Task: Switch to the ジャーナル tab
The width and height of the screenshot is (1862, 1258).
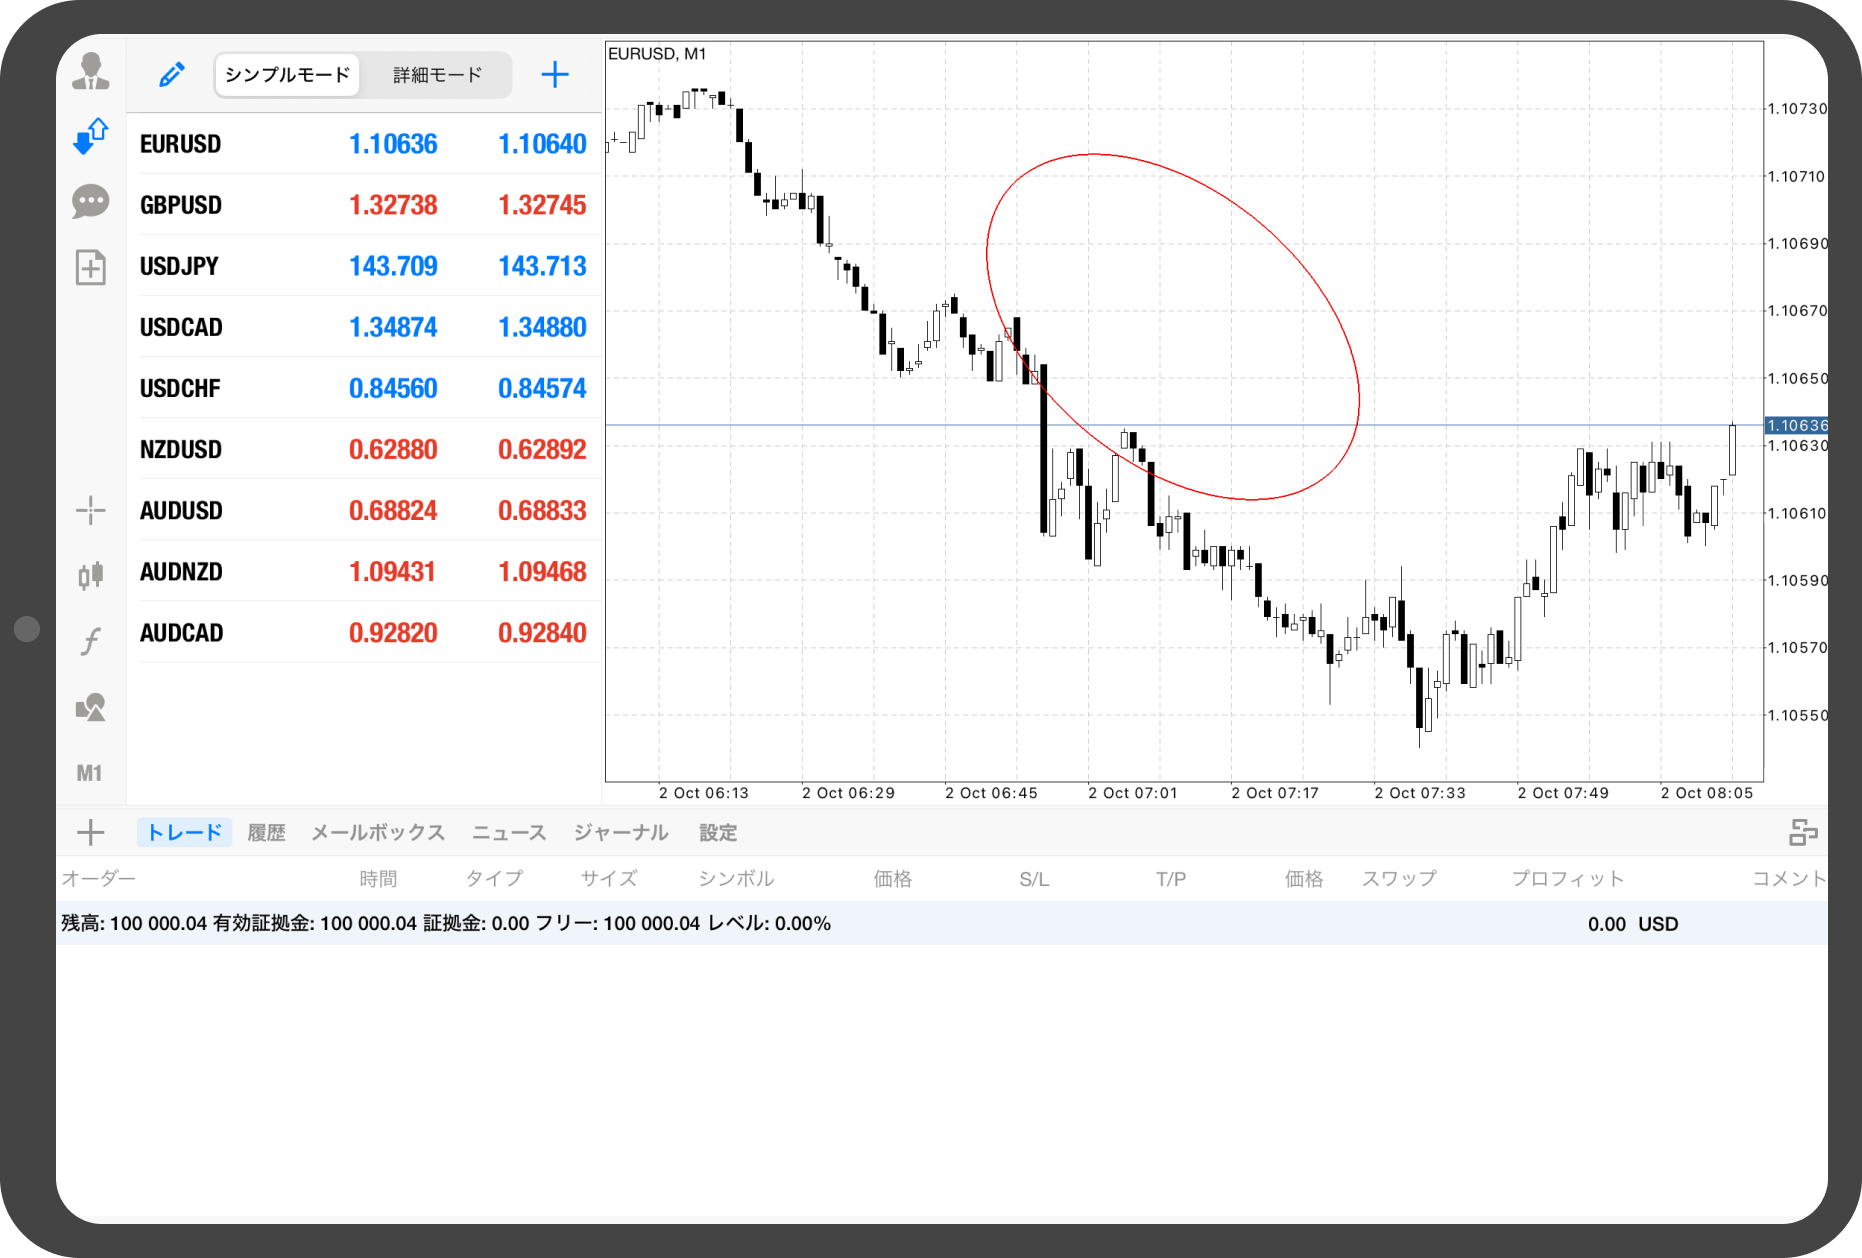Action: (x=621, y=833)
